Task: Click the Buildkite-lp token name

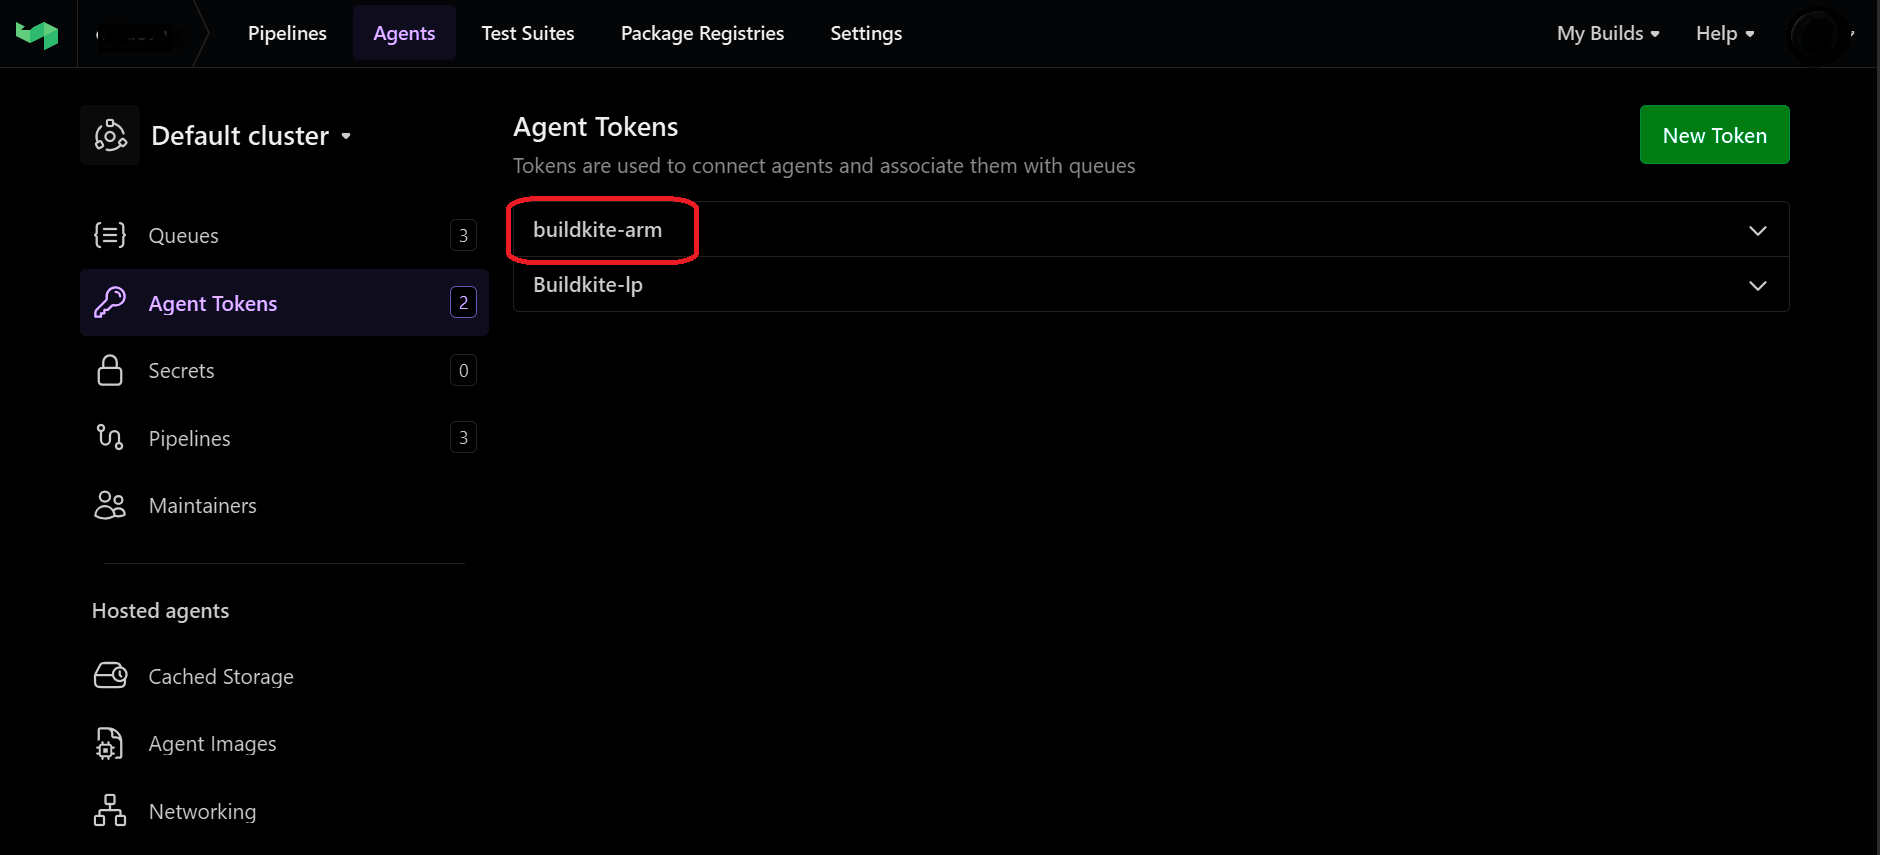Action: click(x=588, y=285)
